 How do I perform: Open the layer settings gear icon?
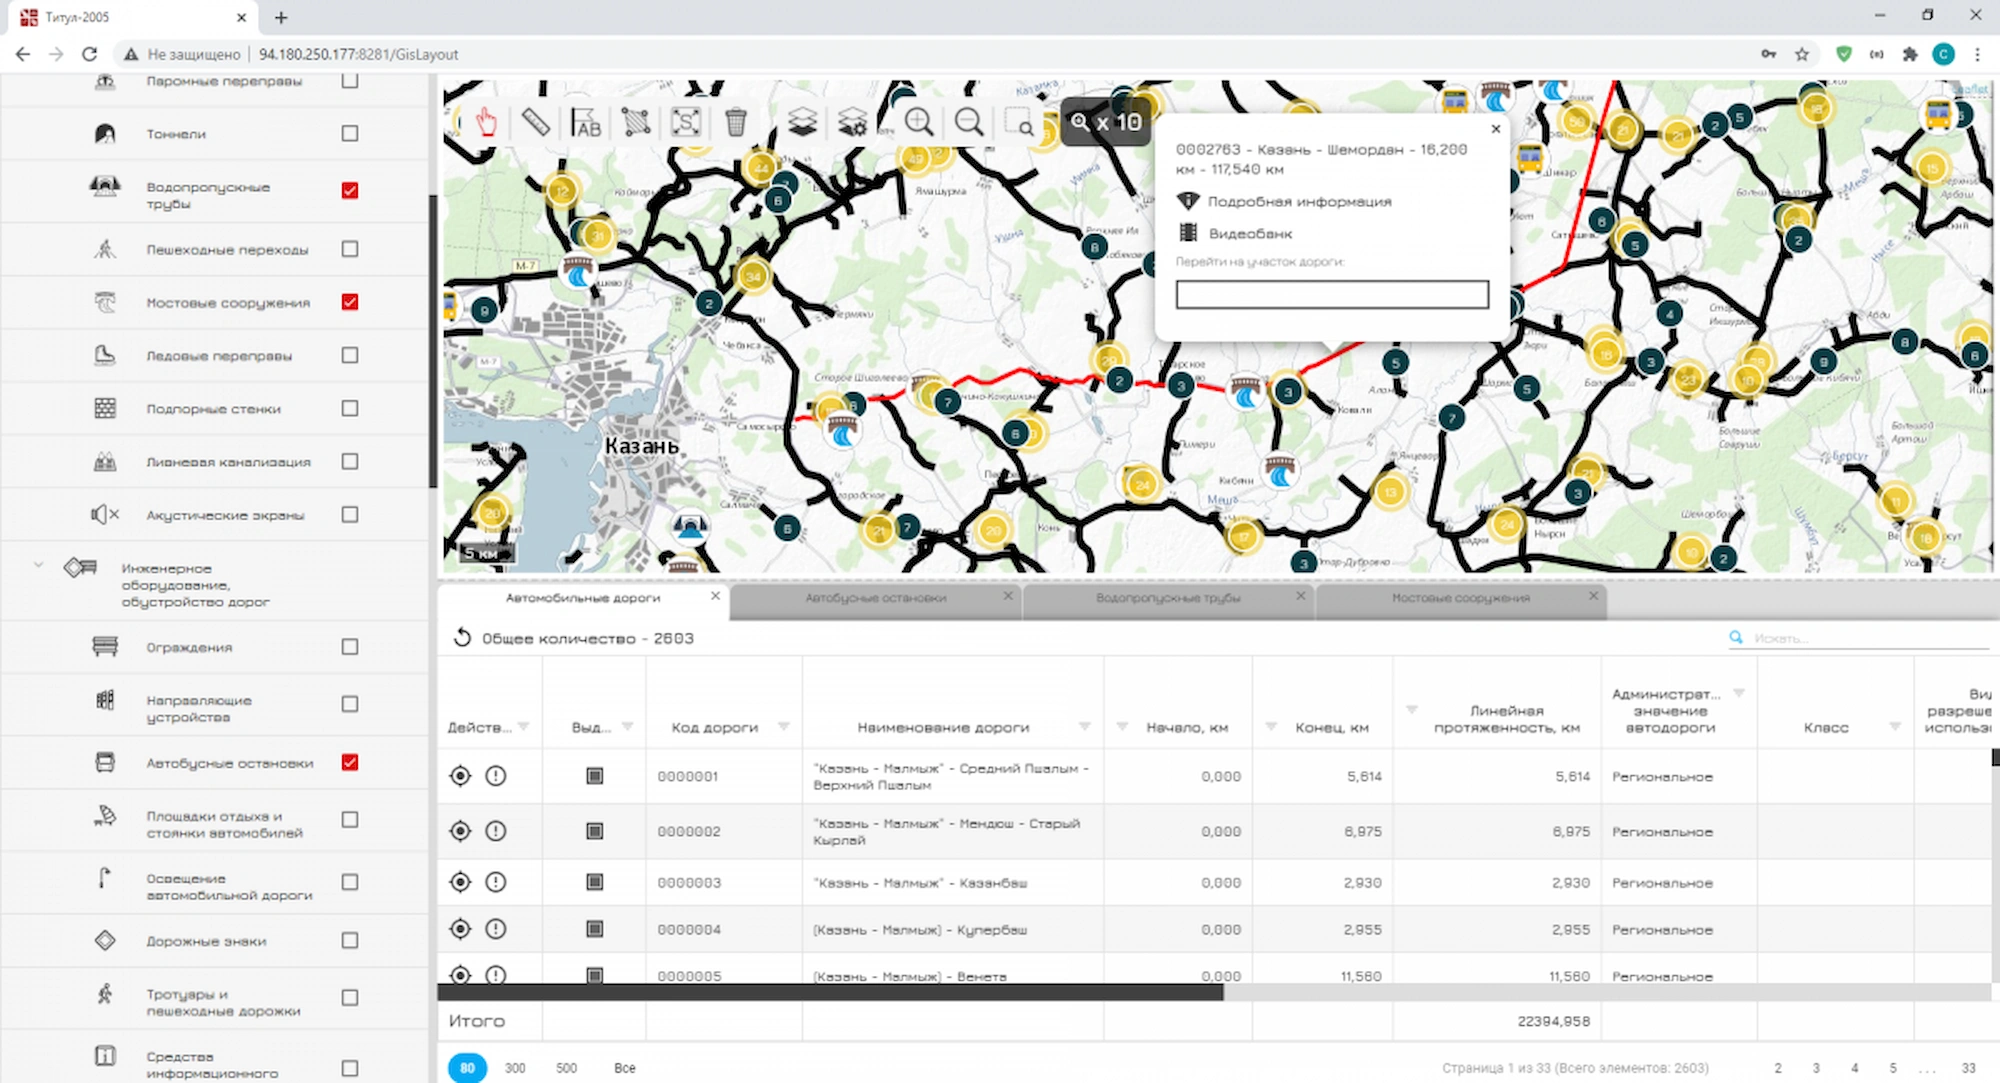pyautogui.click(x=852, y=122)
